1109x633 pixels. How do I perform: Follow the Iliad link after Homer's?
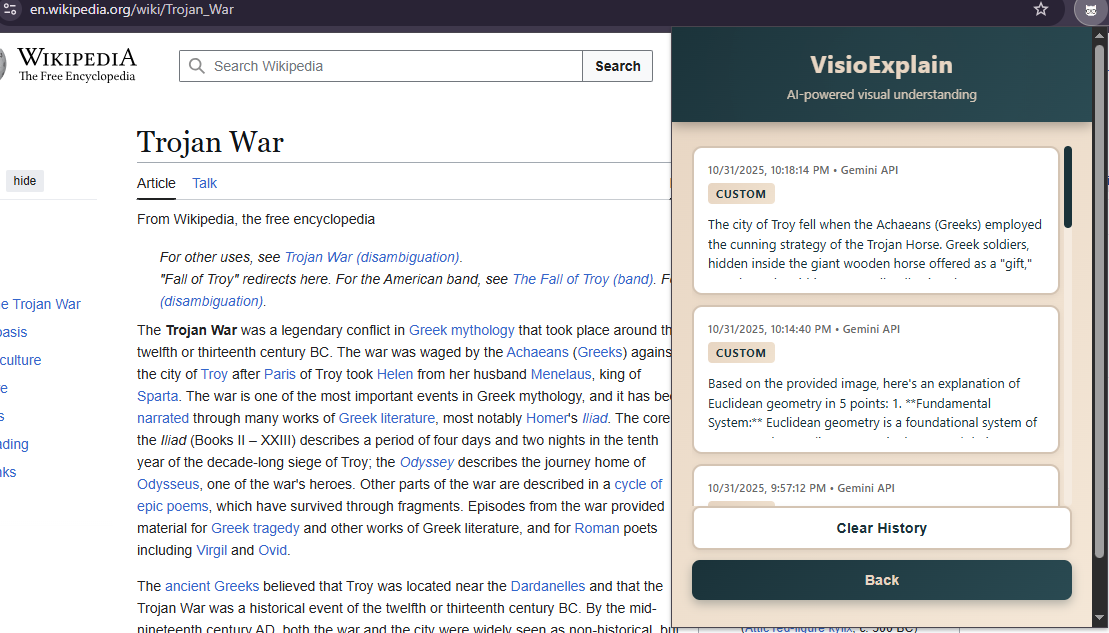coord(595,418)
